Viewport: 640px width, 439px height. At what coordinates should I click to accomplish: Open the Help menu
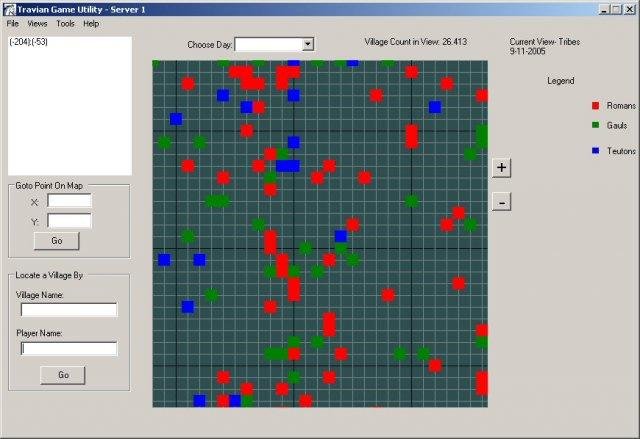91,24
